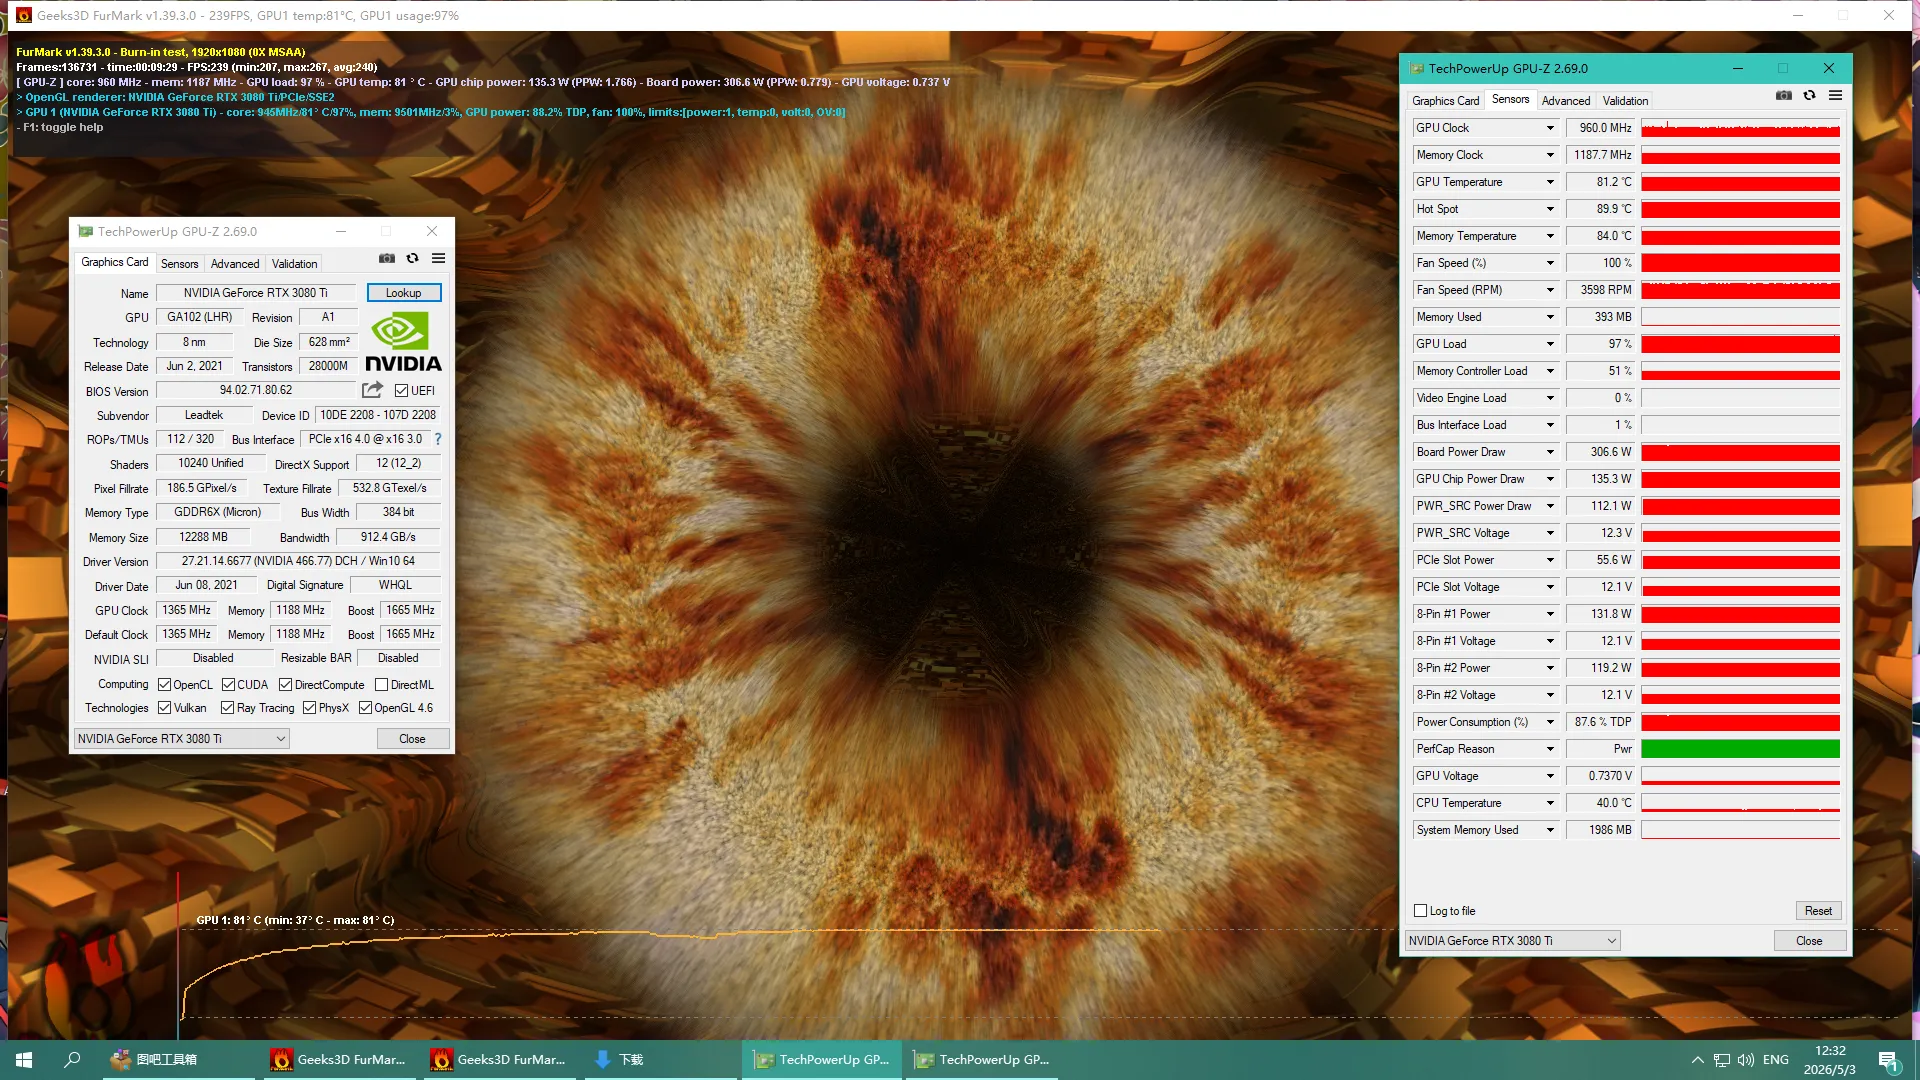Open clock and calendar flyout
The height and width of the screenshot is (1080, 1920).
point(1830,1060)
